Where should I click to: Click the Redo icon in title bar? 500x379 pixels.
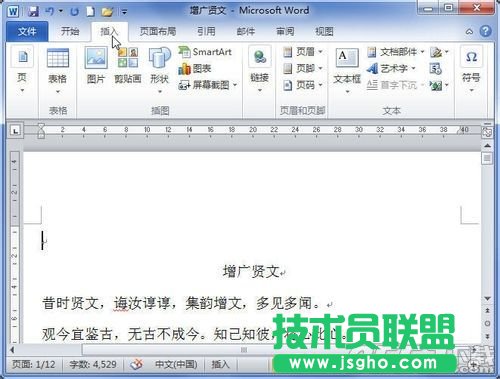[x=74, y=12]
